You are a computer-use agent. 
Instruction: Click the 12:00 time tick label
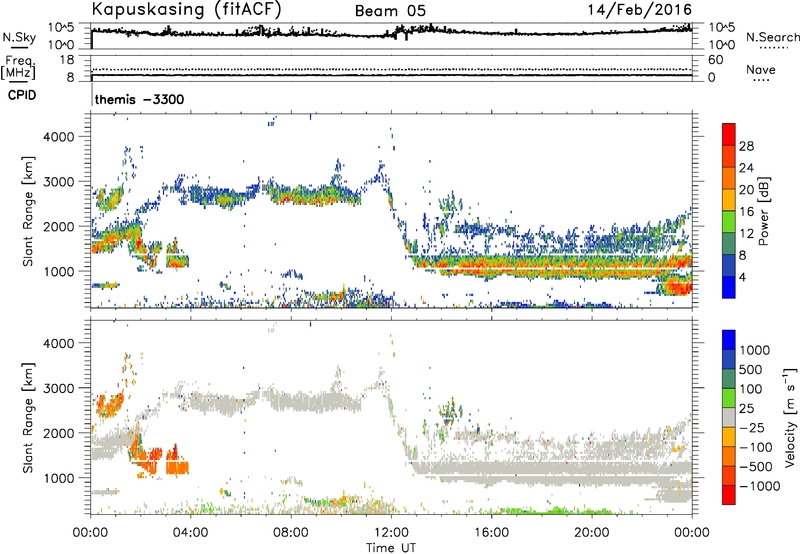click(x=391, y=533)
